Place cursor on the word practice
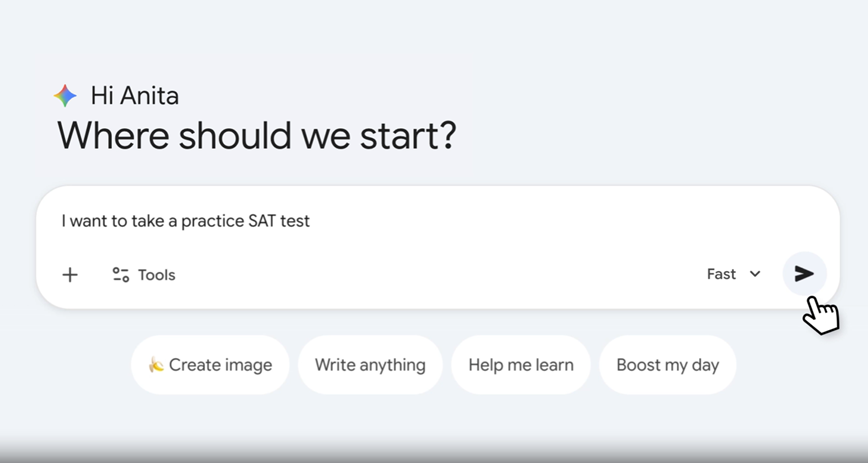Viewport: 868px width, 463px height. click(212, 221)
